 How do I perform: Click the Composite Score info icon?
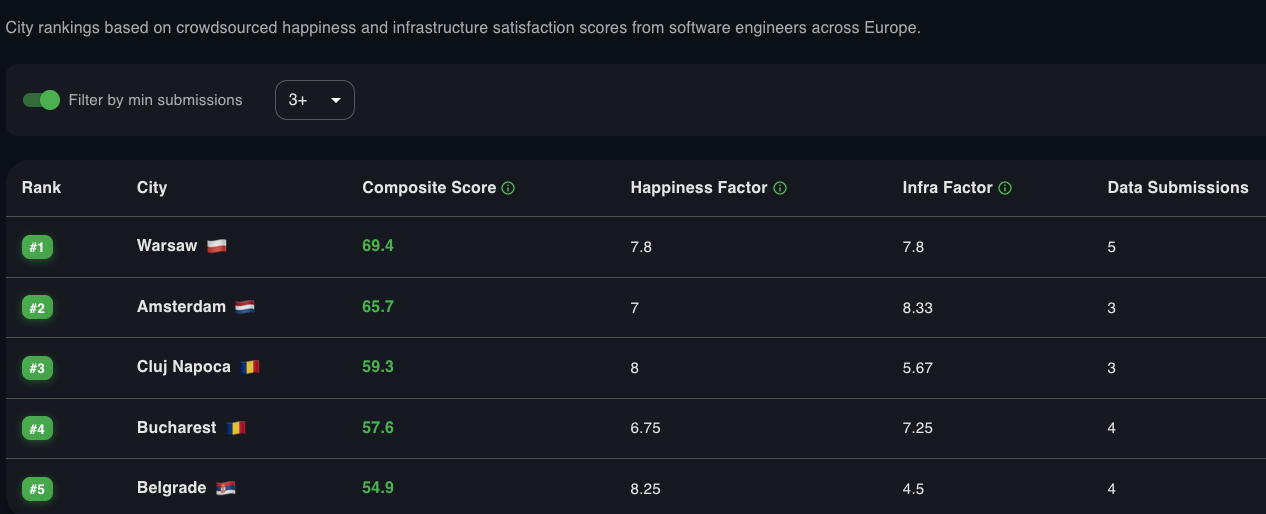[508, 188]
